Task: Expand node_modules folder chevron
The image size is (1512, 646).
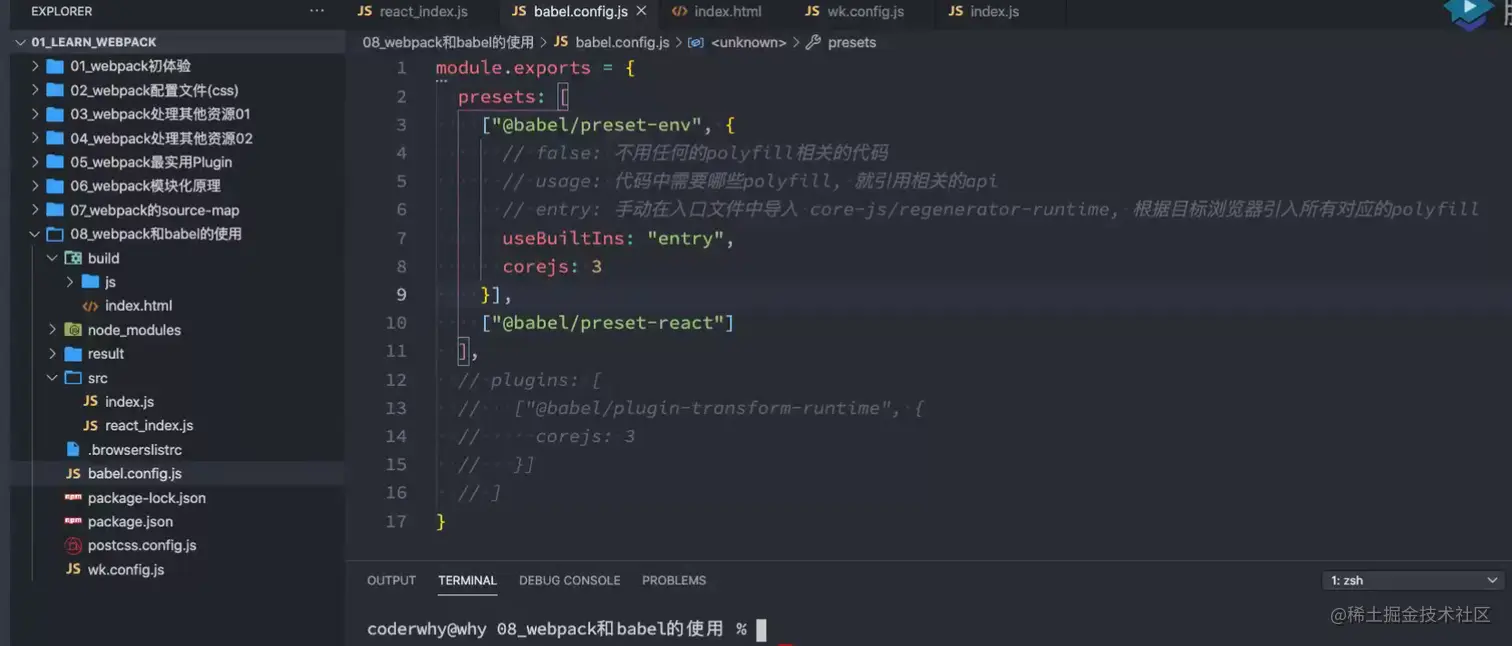Action: point(52,330)
